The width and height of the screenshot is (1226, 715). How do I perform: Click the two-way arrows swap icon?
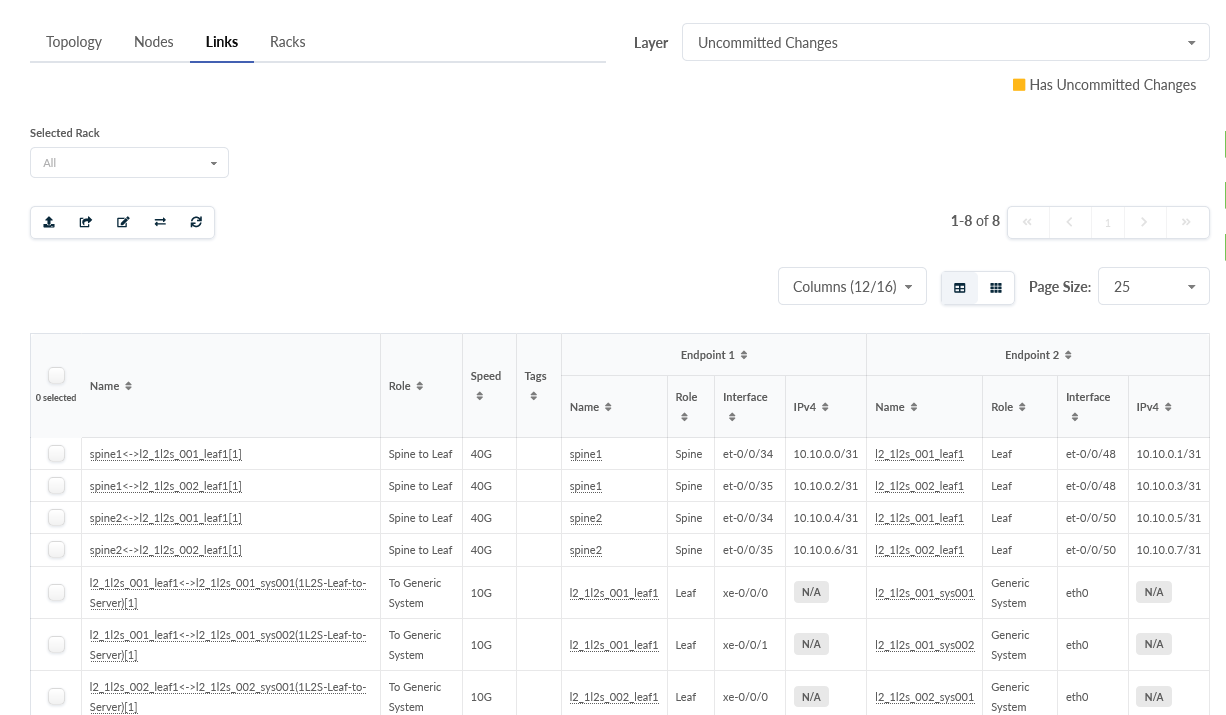coord(160,222)
